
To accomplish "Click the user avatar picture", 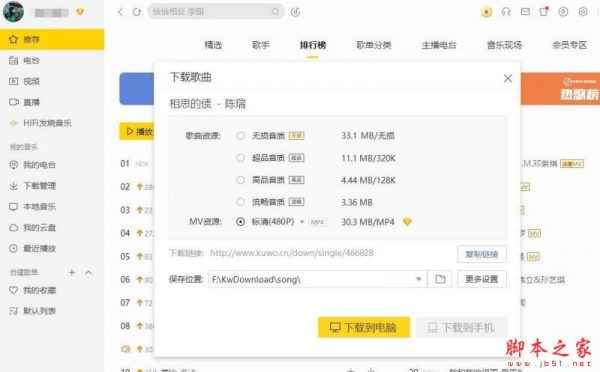I will (13, 11).
